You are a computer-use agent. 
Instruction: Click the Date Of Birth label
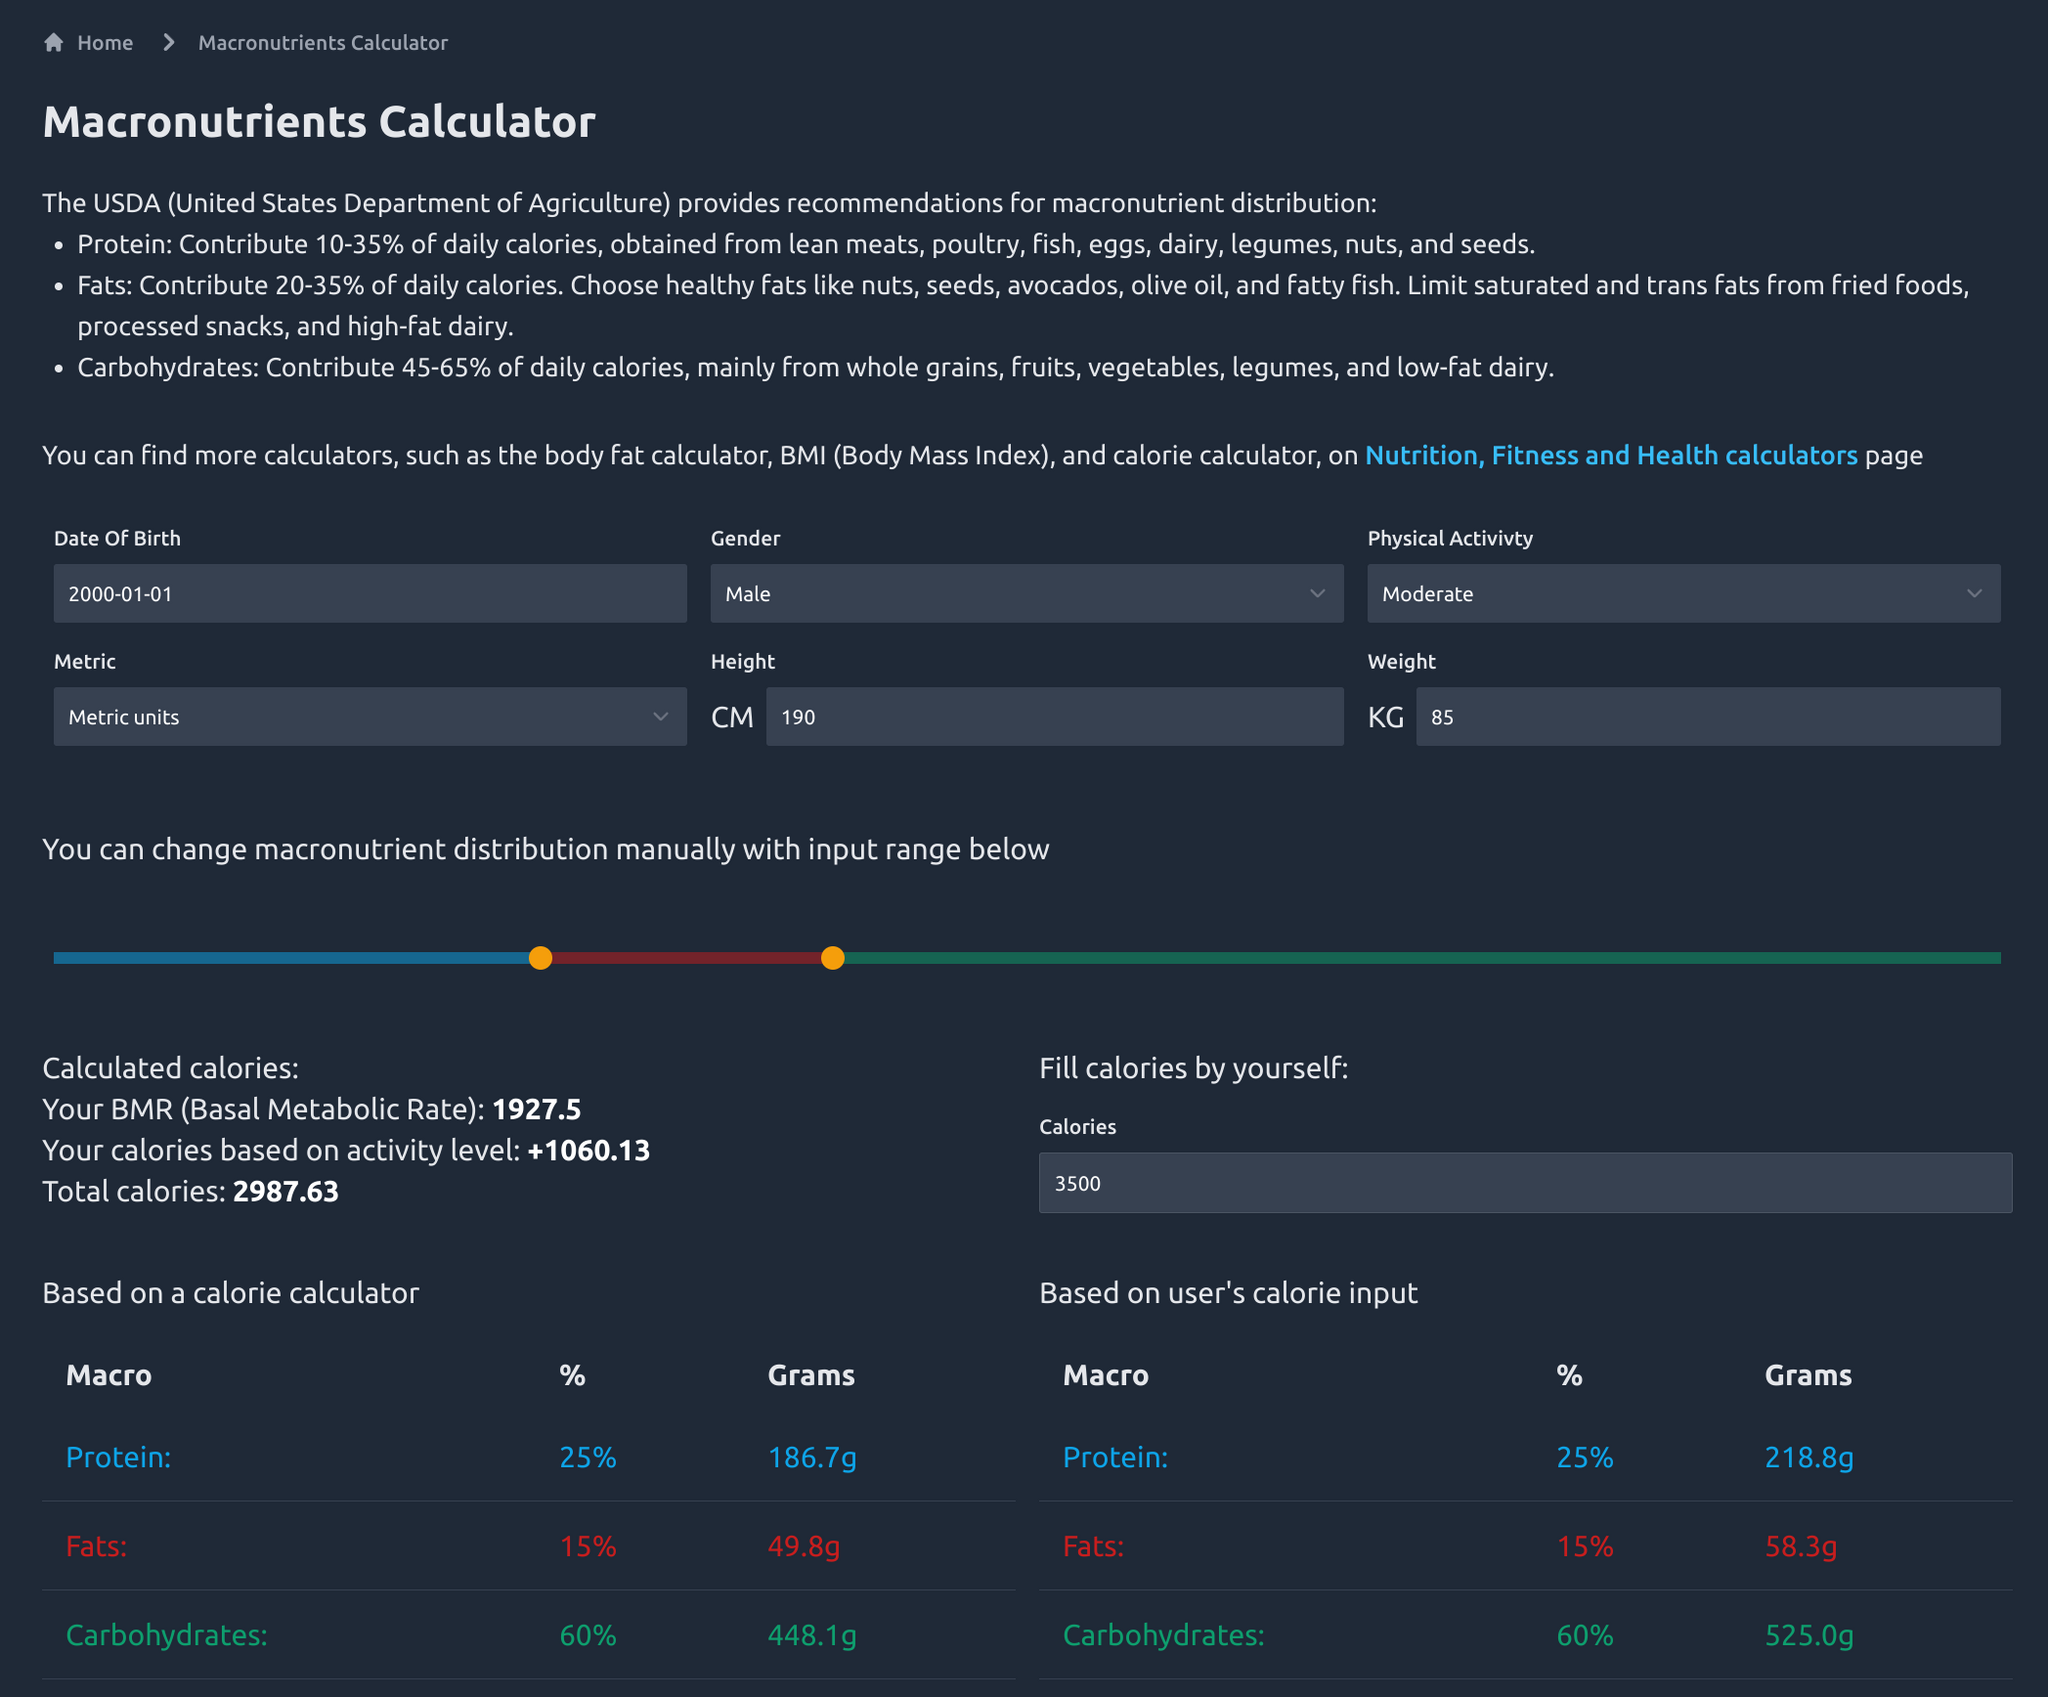tap(117, 538)
